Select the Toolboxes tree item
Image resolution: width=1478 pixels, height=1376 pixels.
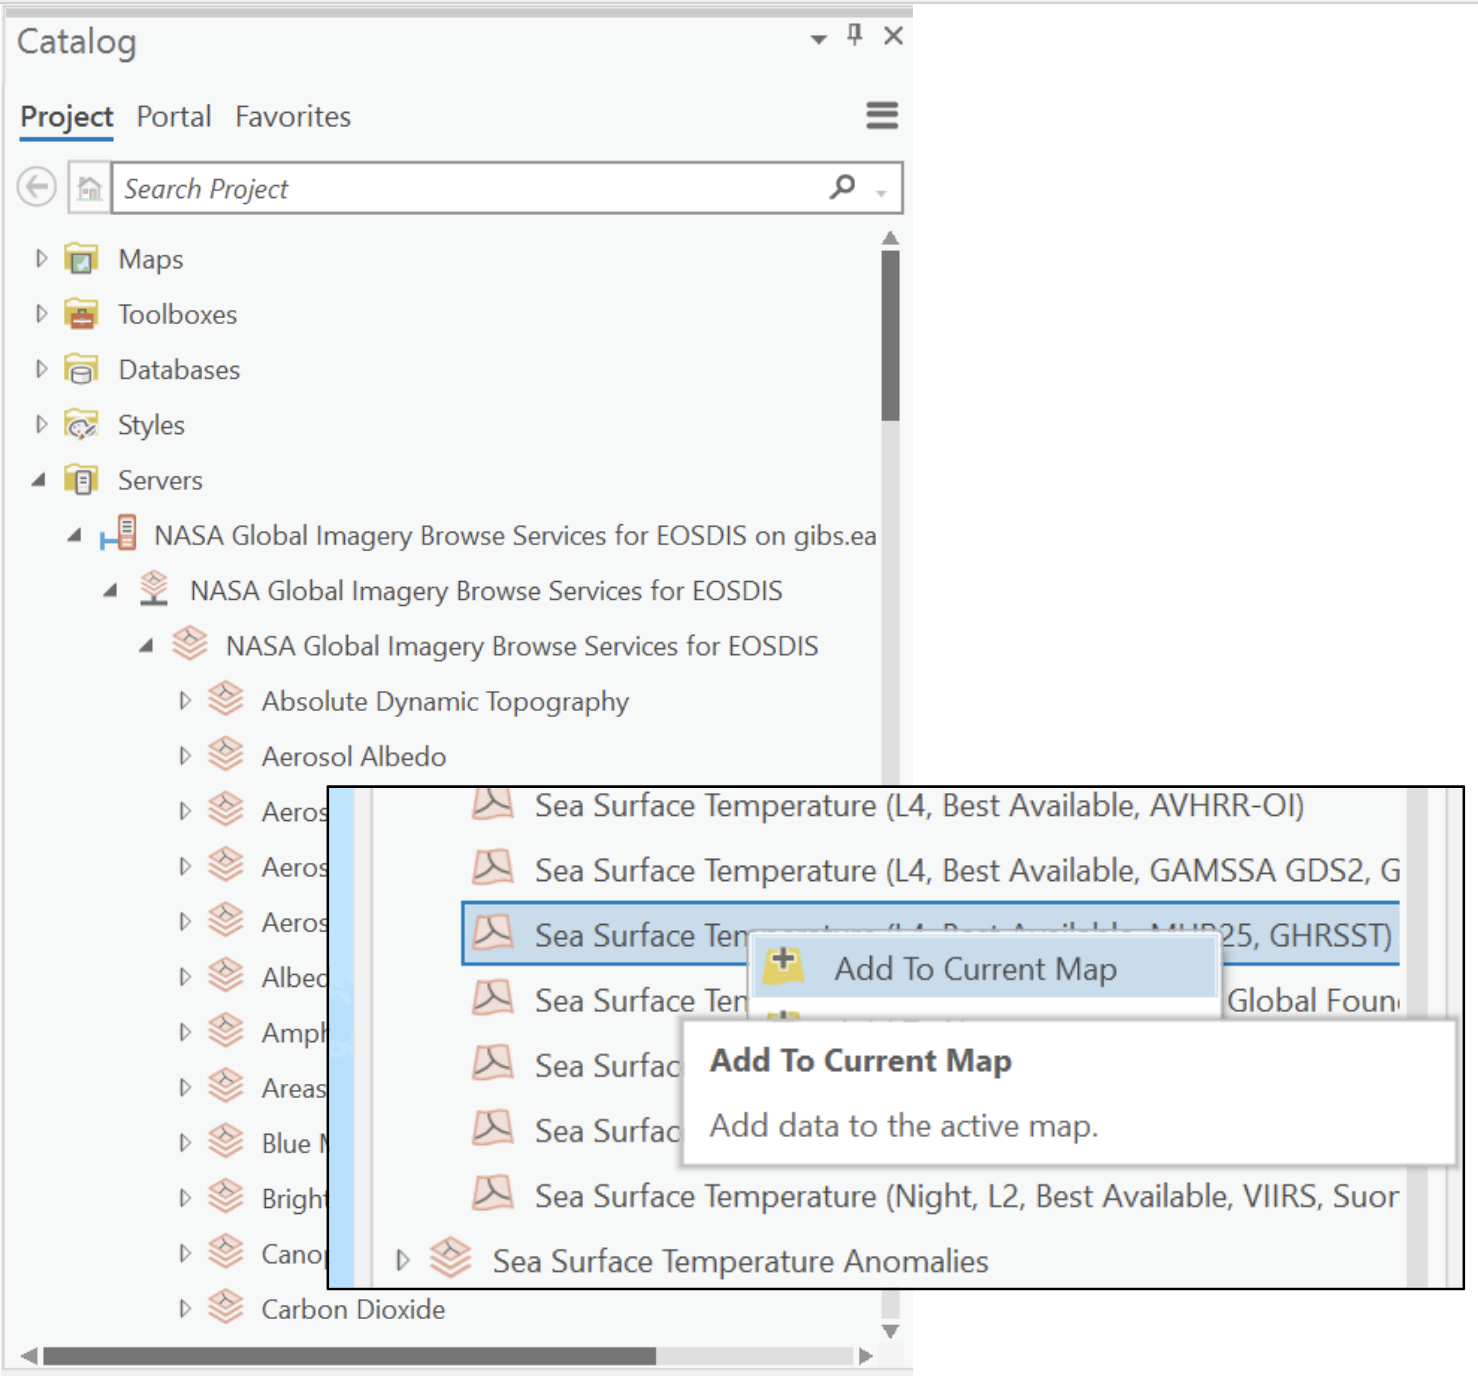[177, 314]
